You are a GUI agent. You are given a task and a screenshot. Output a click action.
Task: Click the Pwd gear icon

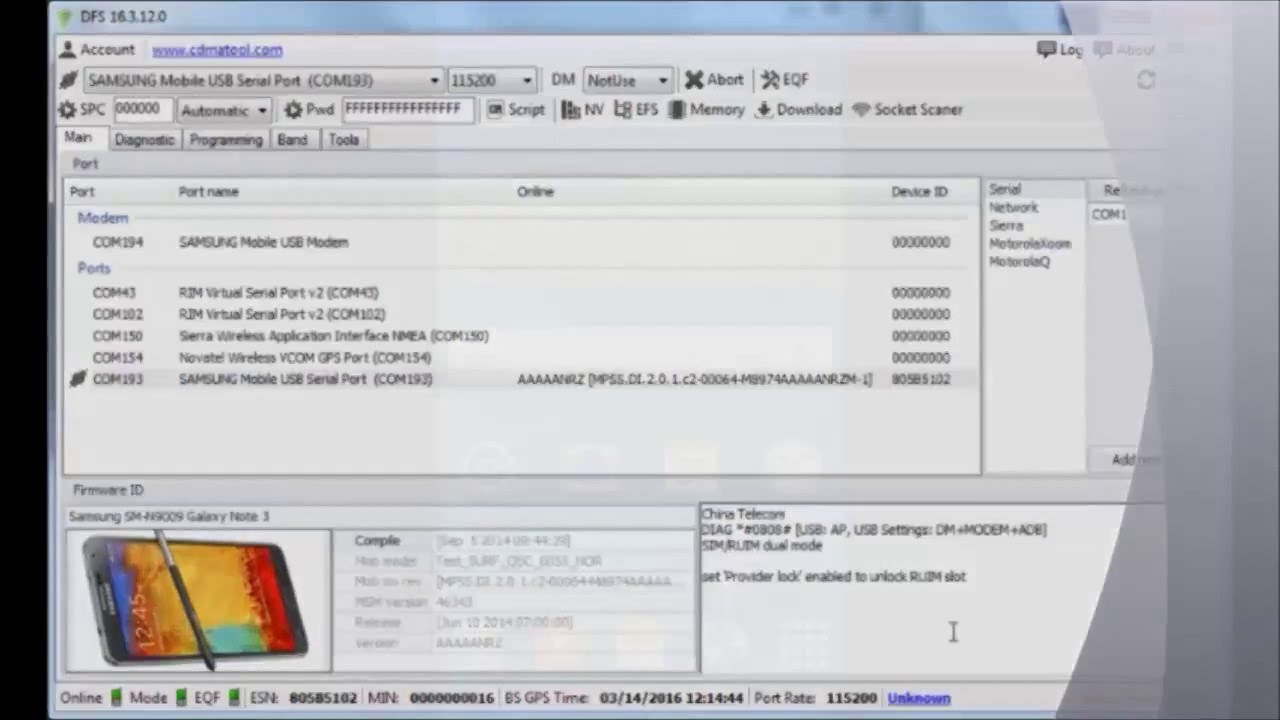[x=293, y=110]
